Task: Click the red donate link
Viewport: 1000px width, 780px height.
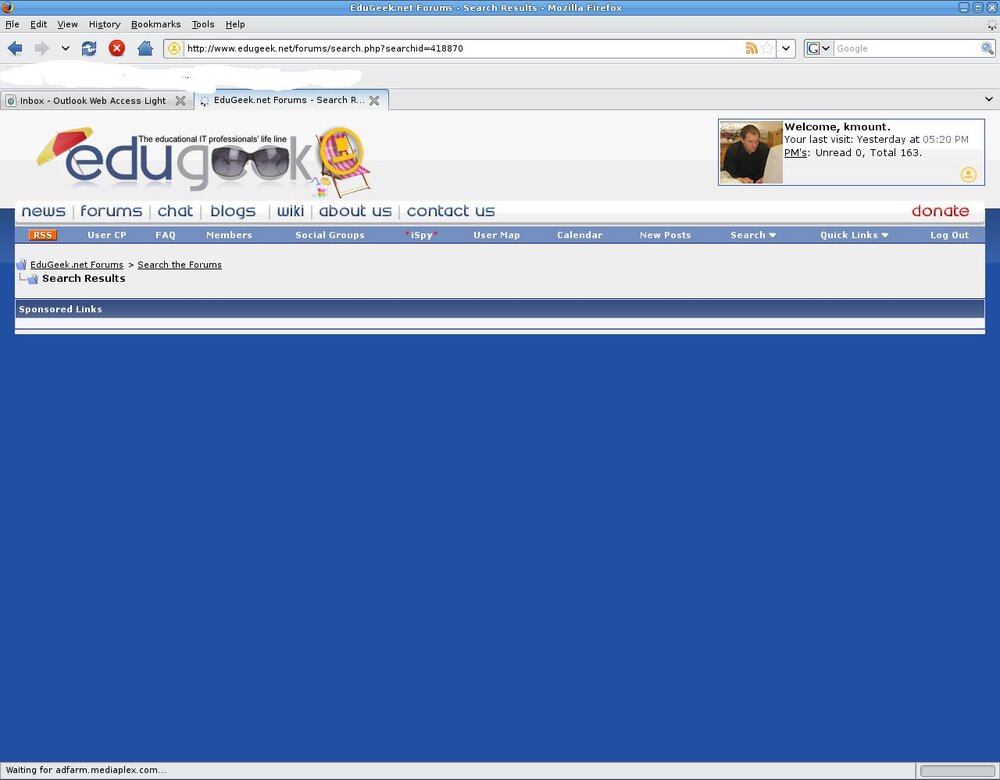Action: pos(940,211)
